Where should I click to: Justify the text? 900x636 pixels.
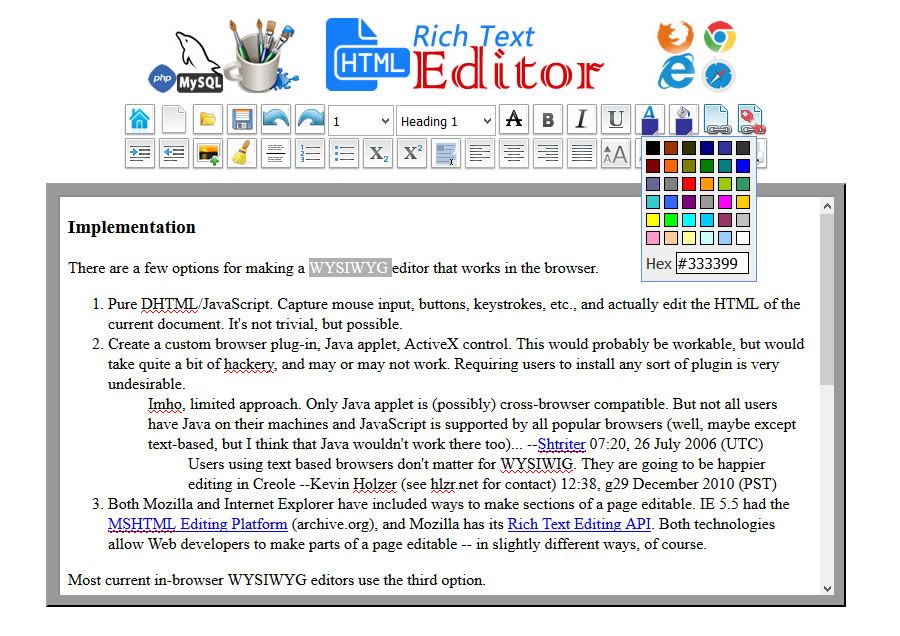click(x=581, y=153)
